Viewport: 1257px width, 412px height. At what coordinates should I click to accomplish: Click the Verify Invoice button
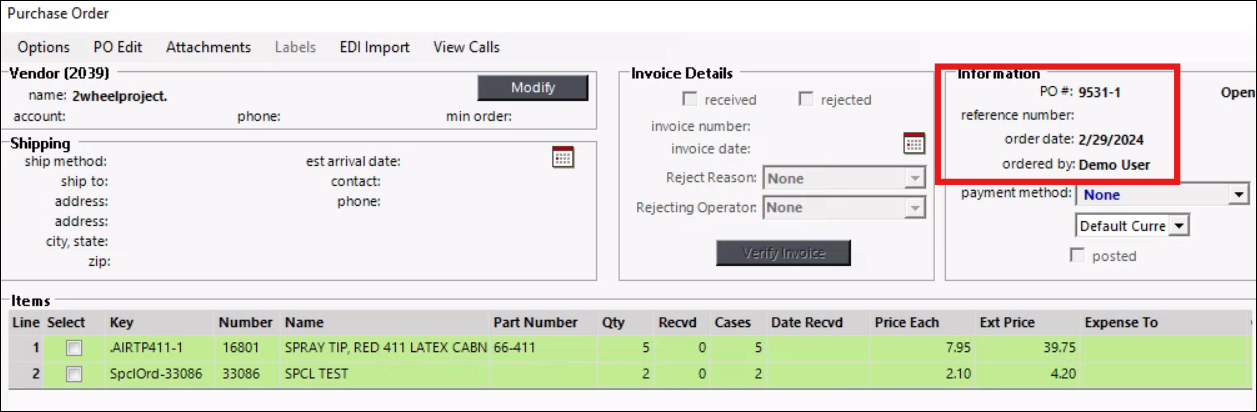click(x=783, y=253)
